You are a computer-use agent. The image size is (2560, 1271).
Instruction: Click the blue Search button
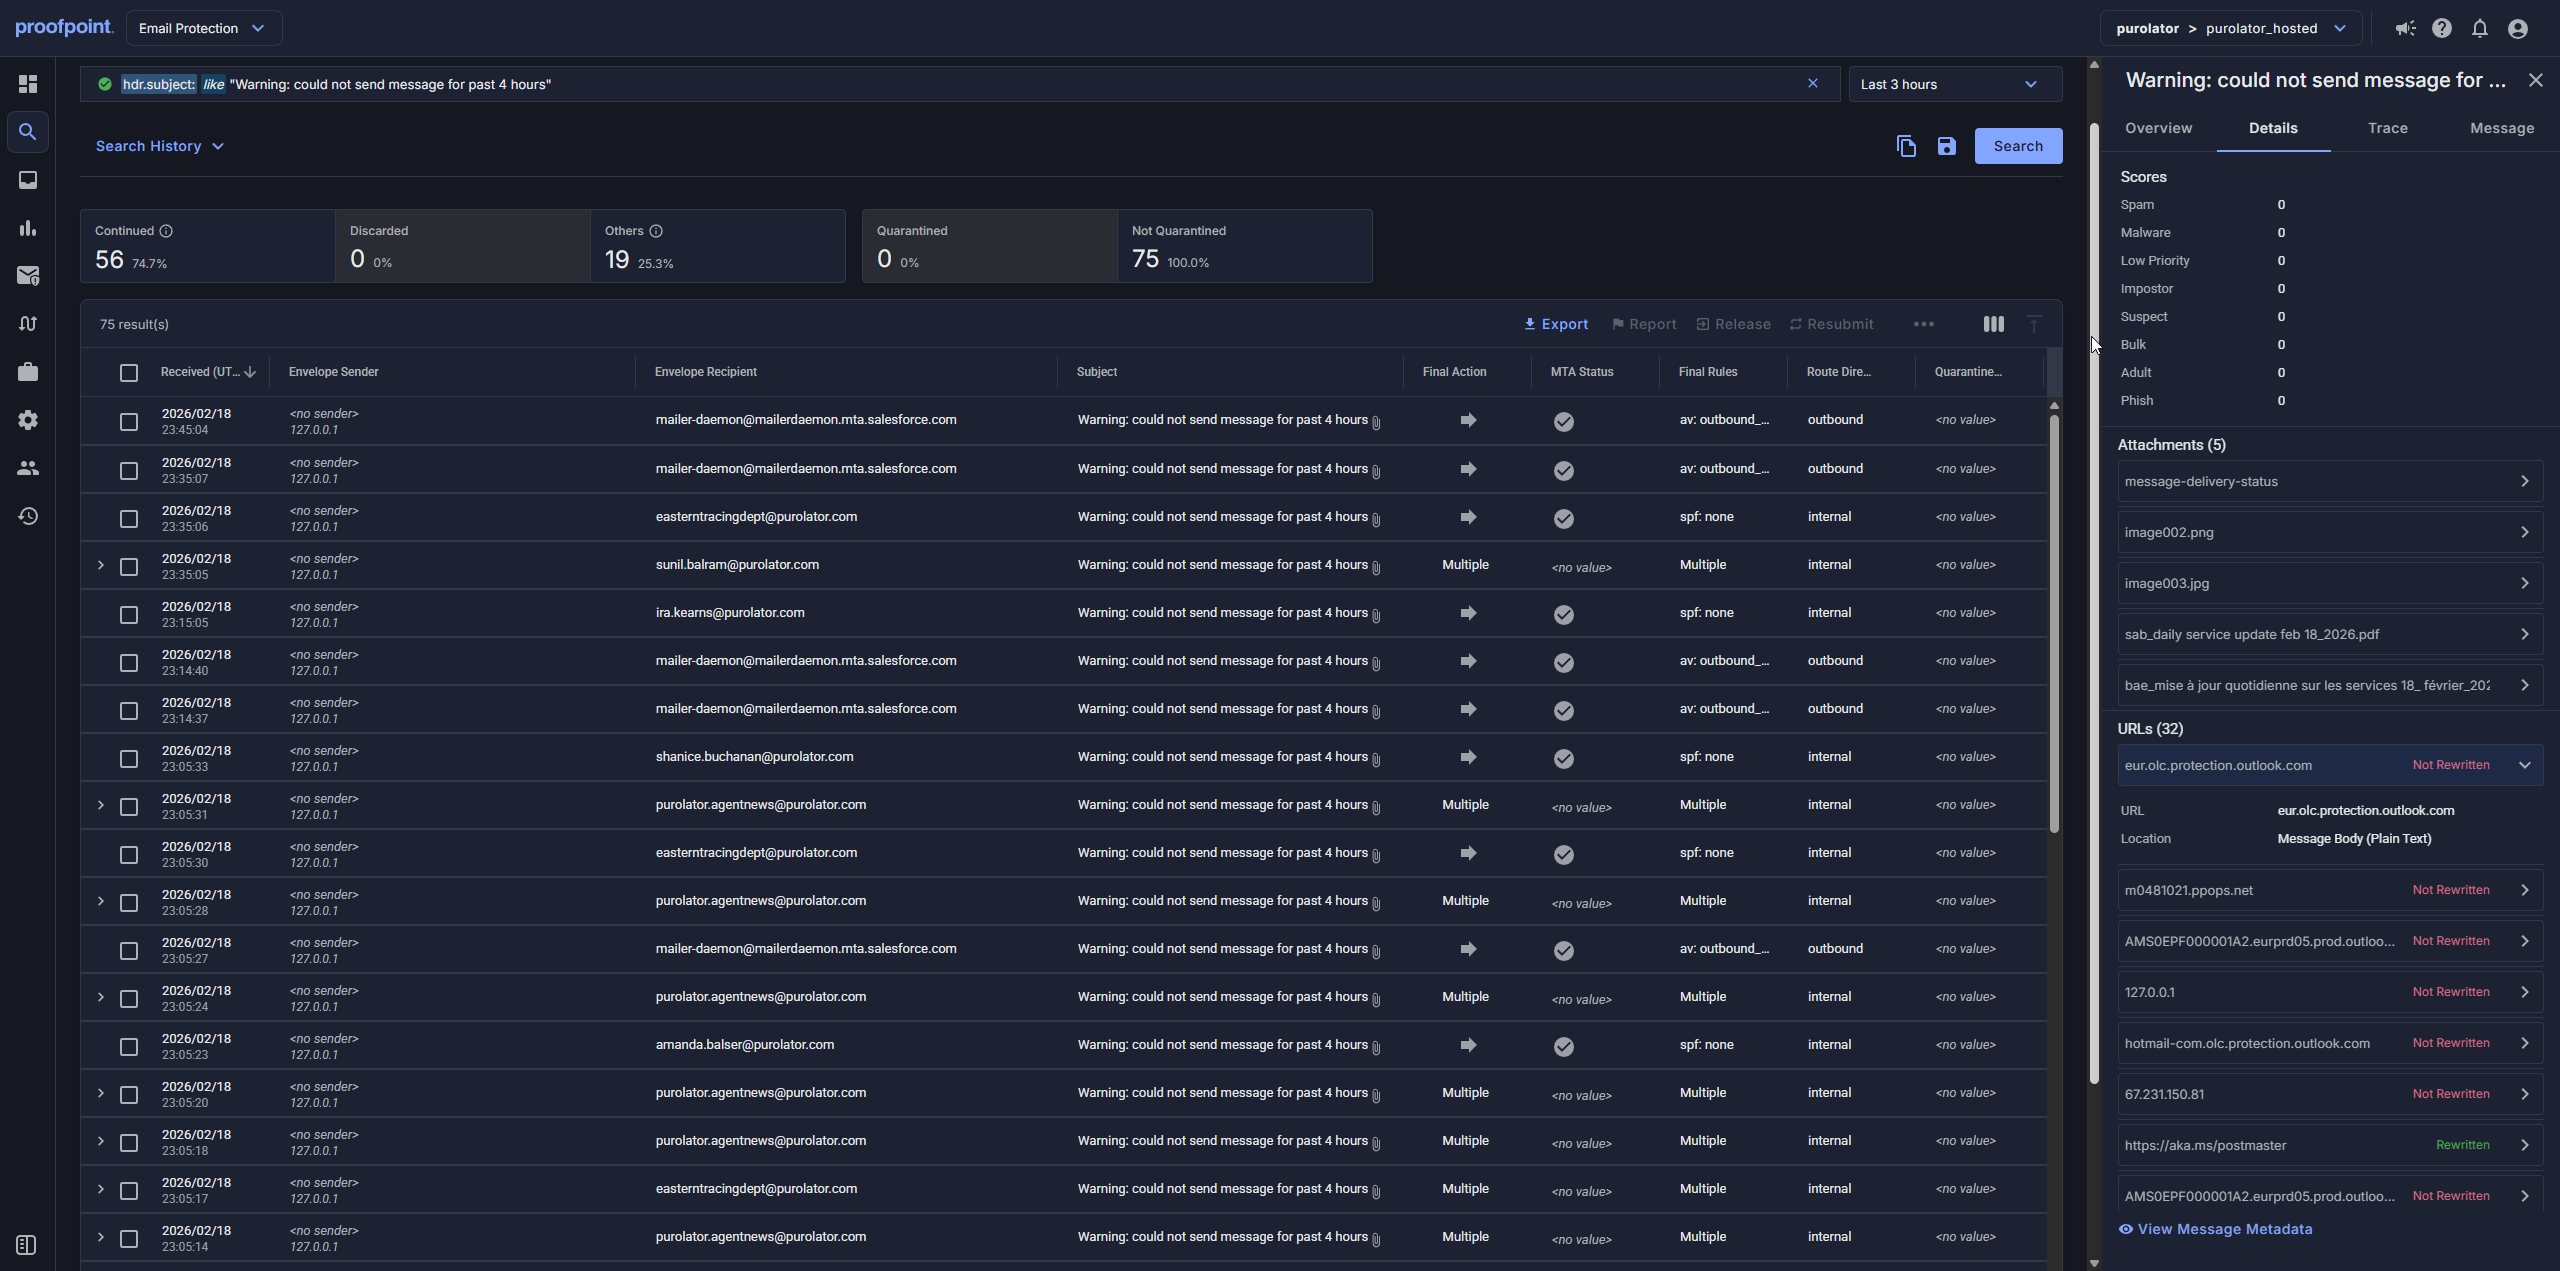2017,146
